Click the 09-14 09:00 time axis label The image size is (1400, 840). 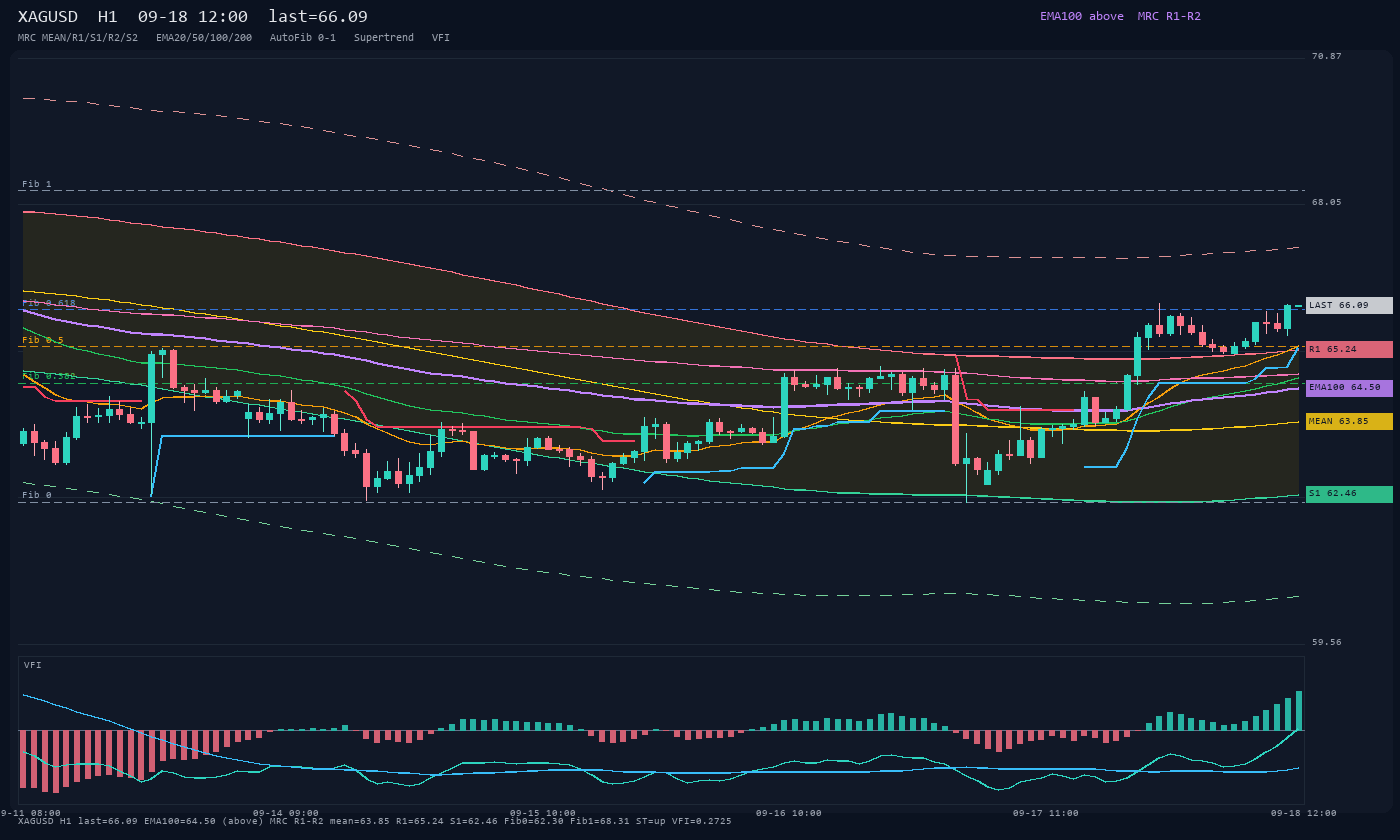(x=286, y=813)
